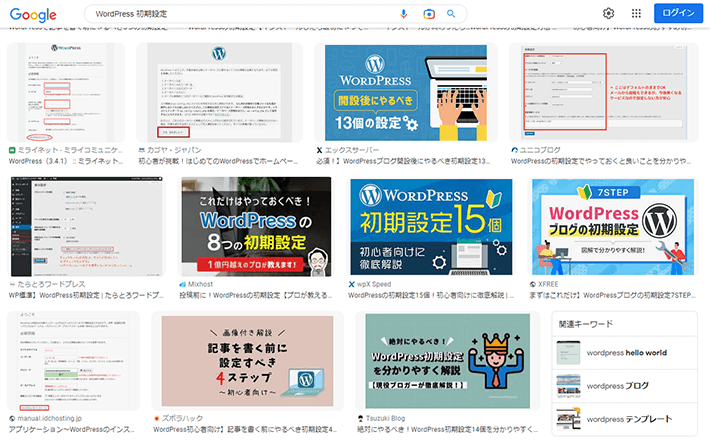Open the たらとろワードプレス dashboard screenshot
710x444 pixels.
pyautogui.click(x=86, y=226)
